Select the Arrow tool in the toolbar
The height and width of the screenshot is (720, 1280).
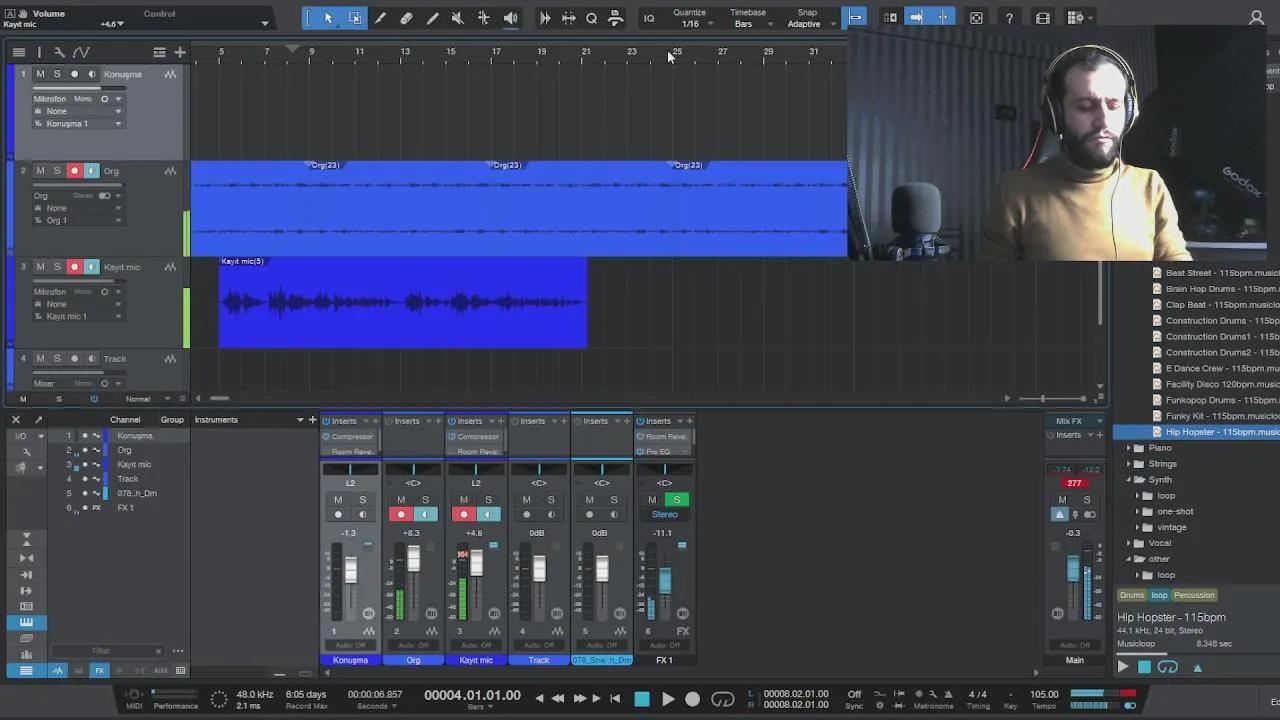[x=328, y=17]
